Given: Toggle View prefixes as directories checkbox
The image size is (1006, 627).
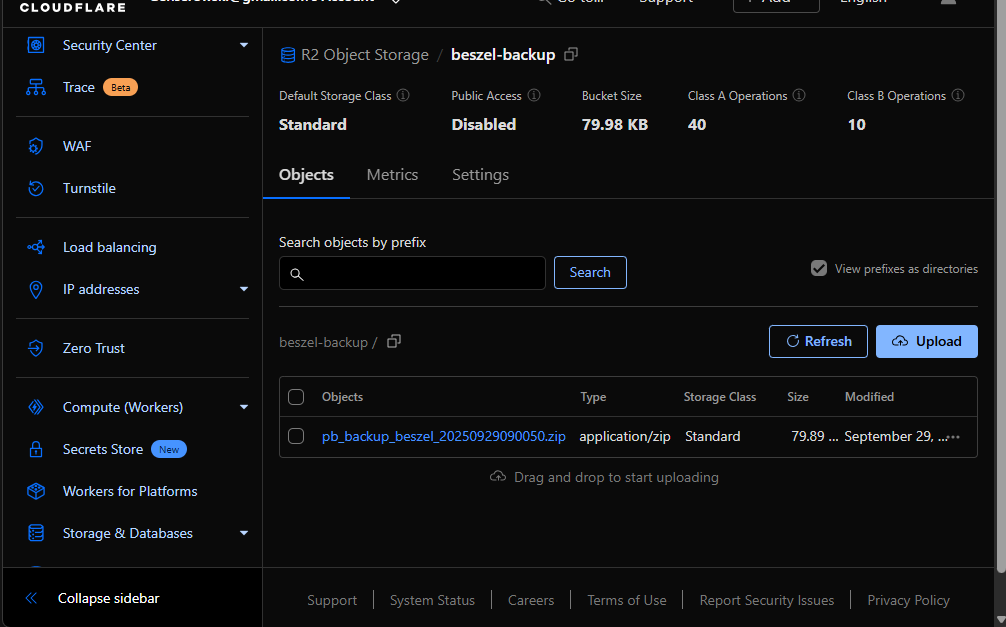Looking at the screenshot, I should [x=819, y=268].
